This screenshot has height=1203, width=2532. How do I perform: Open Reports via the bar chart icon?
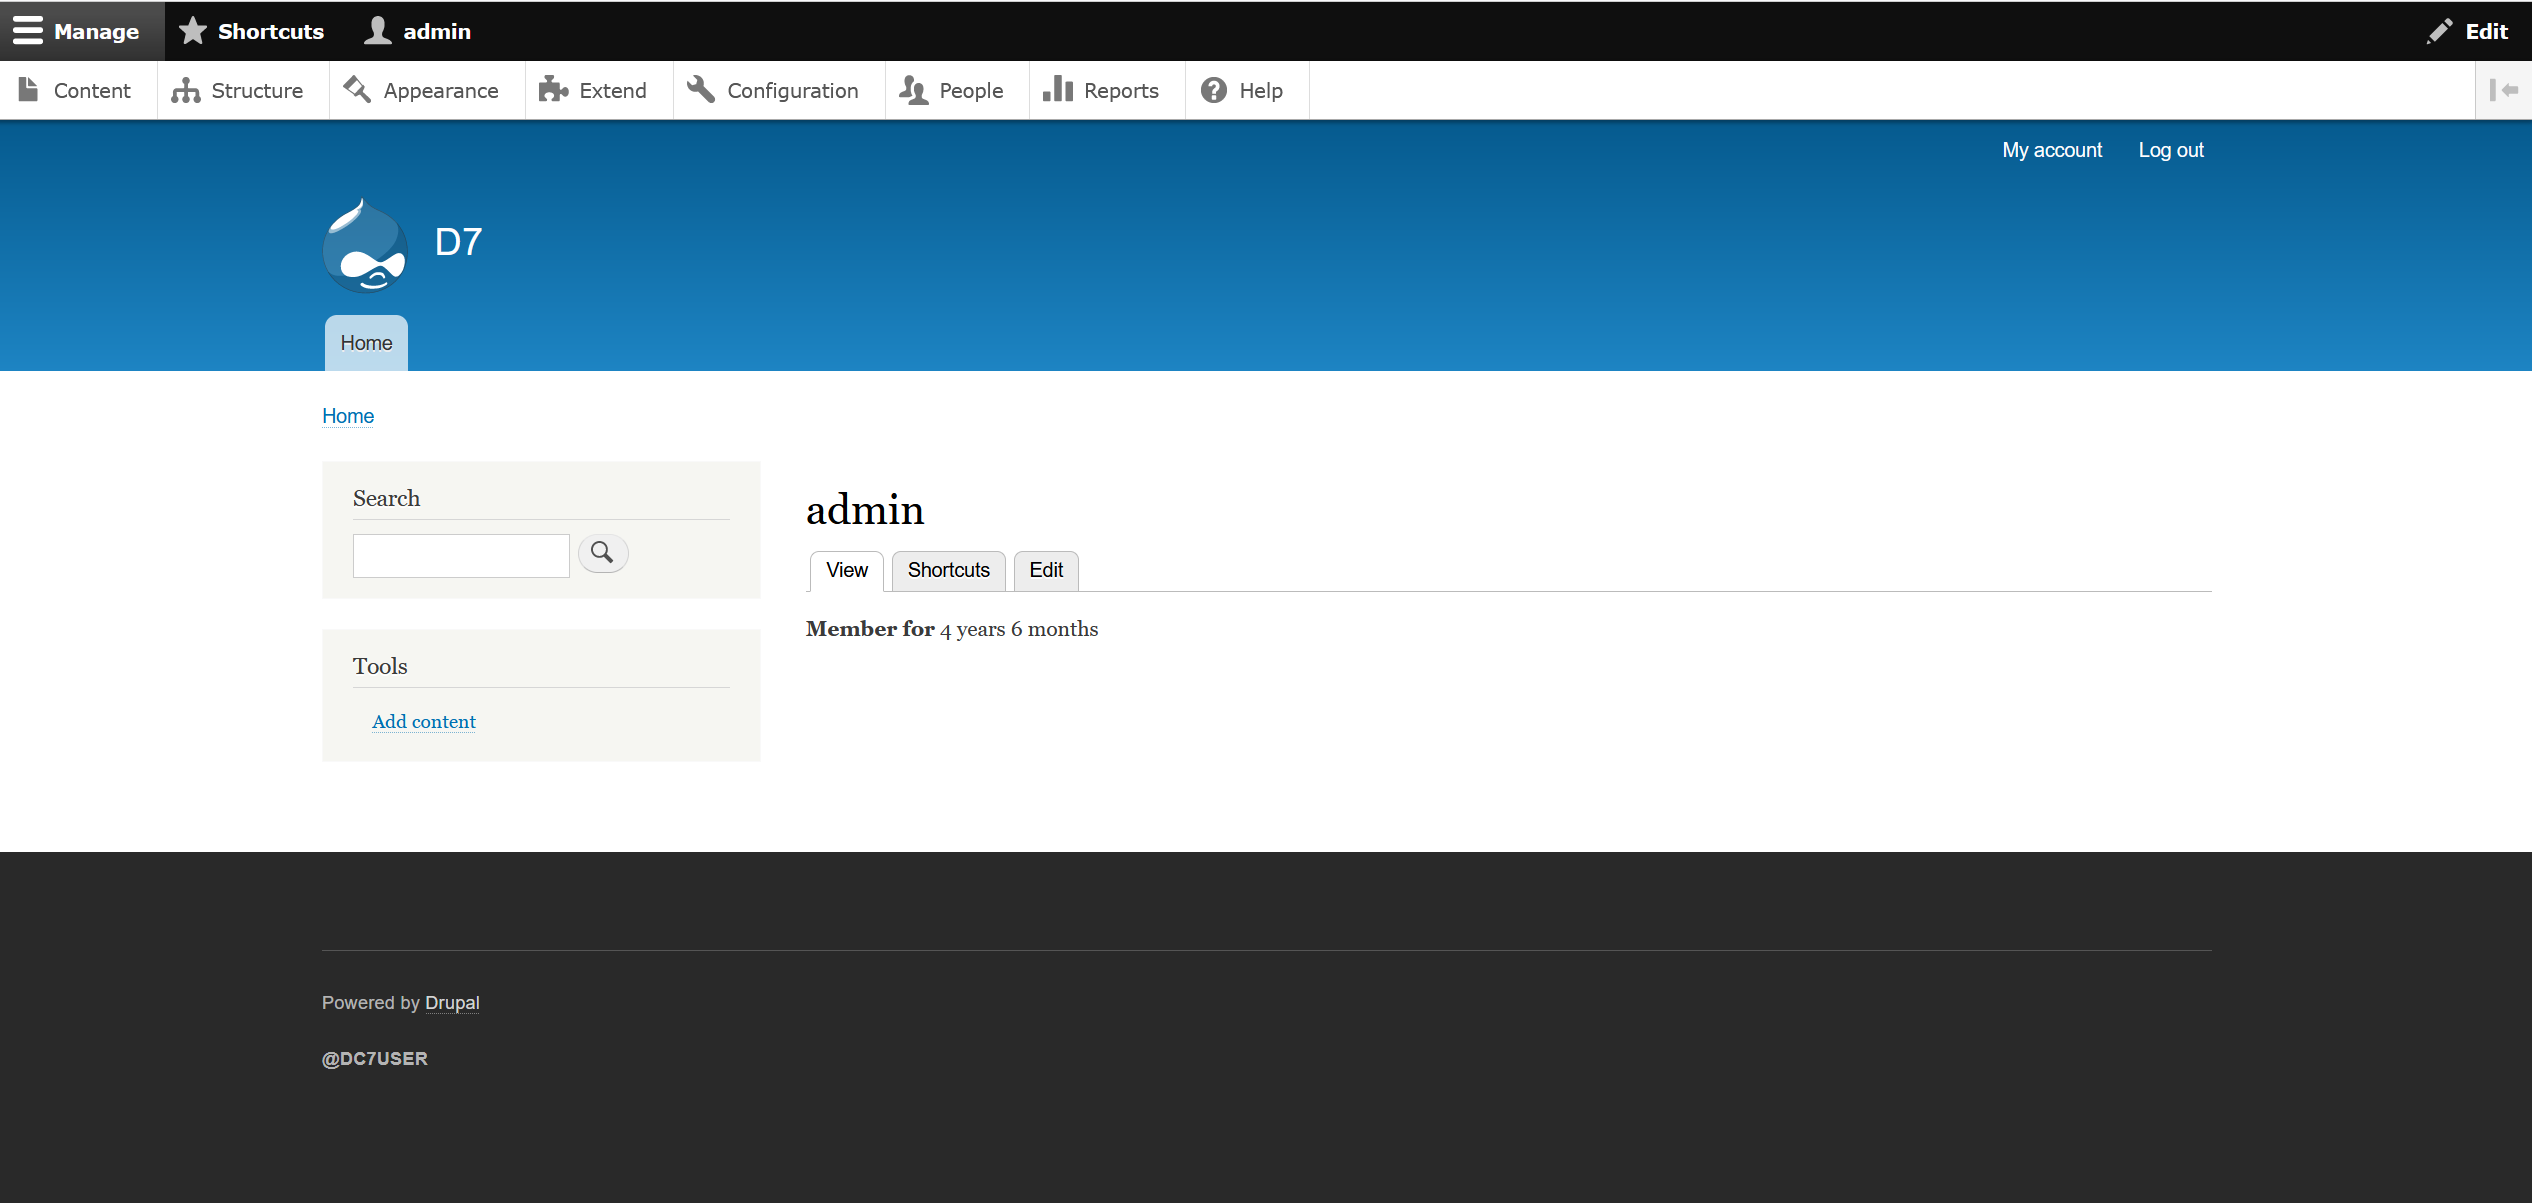coord(1058,90)
